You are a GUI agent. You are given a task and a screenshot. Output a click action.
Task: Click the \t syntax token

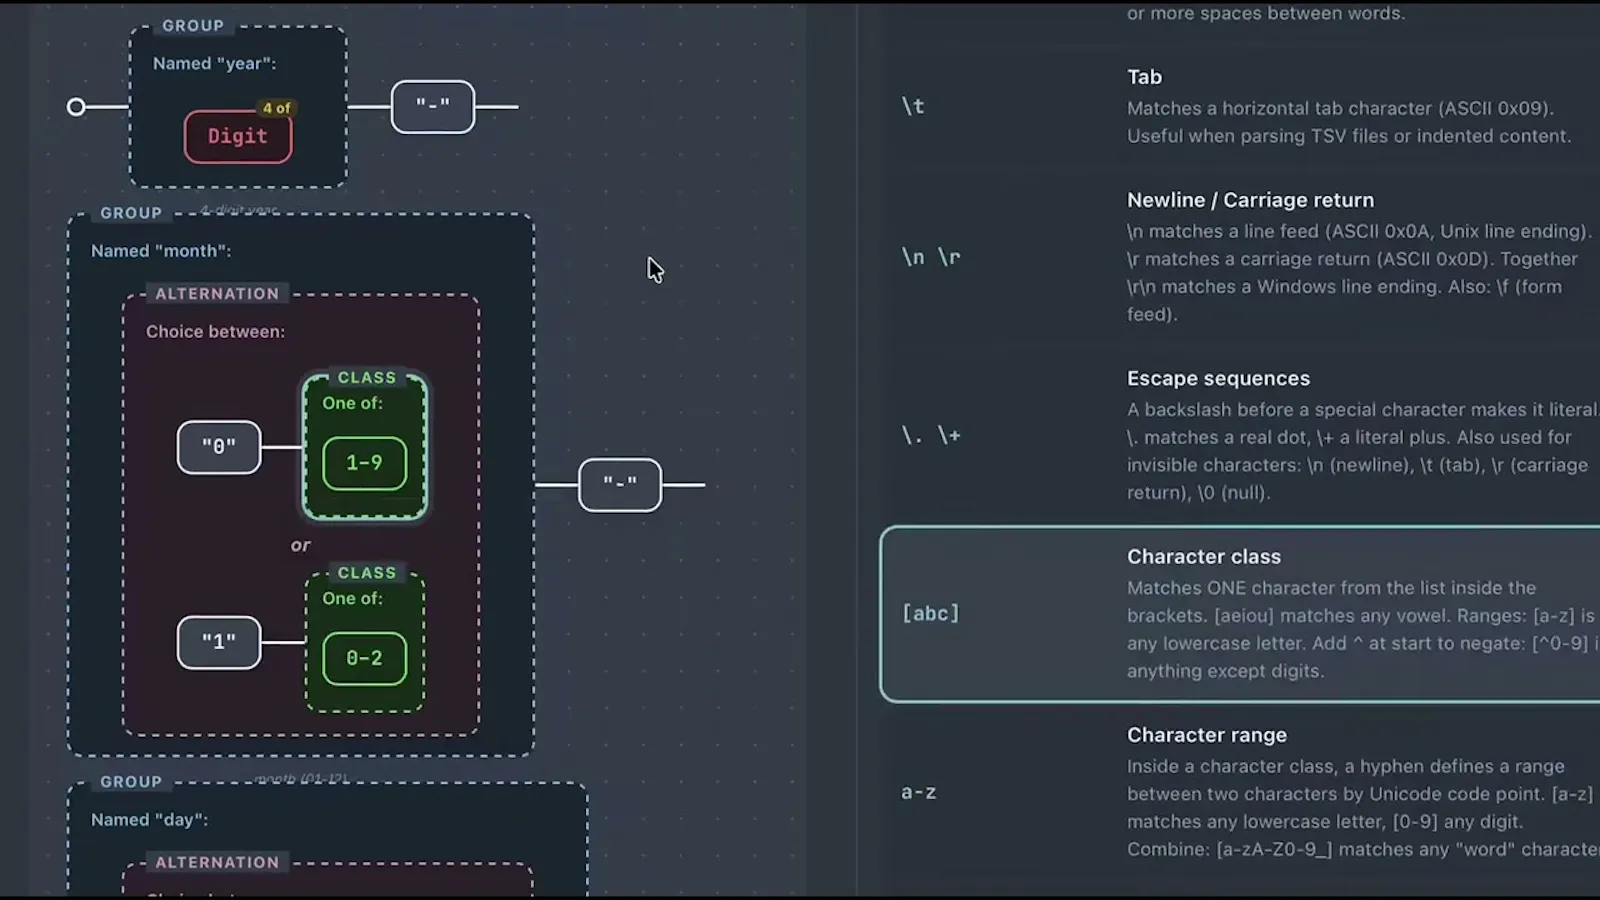coord(913,106)
